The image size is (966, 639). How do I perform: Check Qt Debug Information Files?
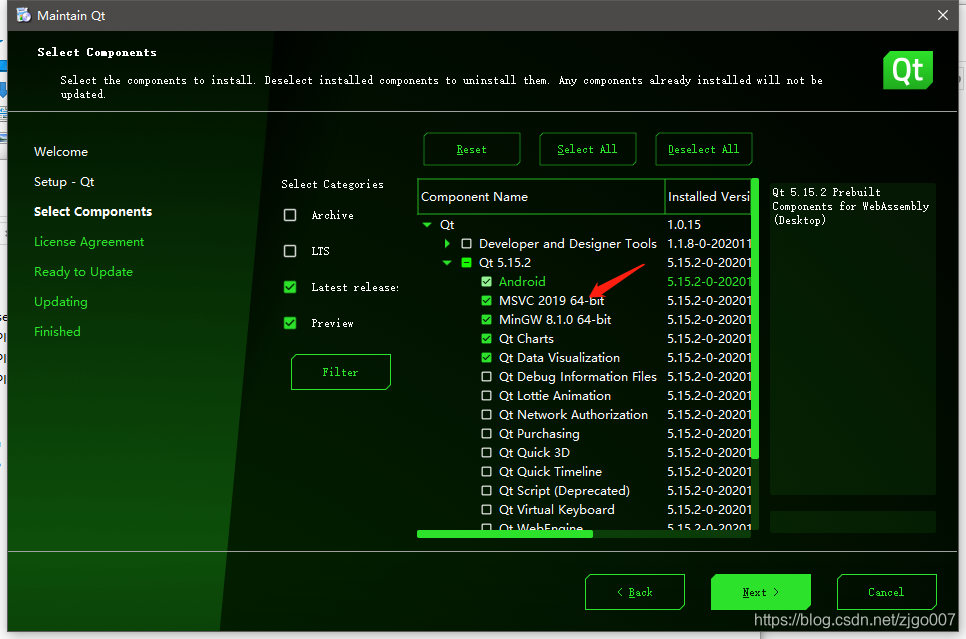(x=487, y=376)
